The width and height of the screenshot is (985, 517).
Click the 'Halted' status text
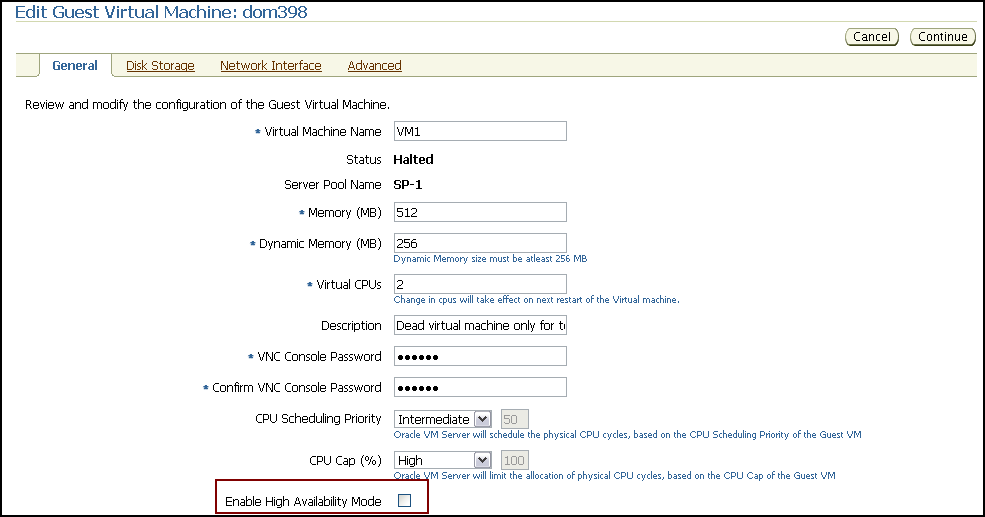click(413, 160)
